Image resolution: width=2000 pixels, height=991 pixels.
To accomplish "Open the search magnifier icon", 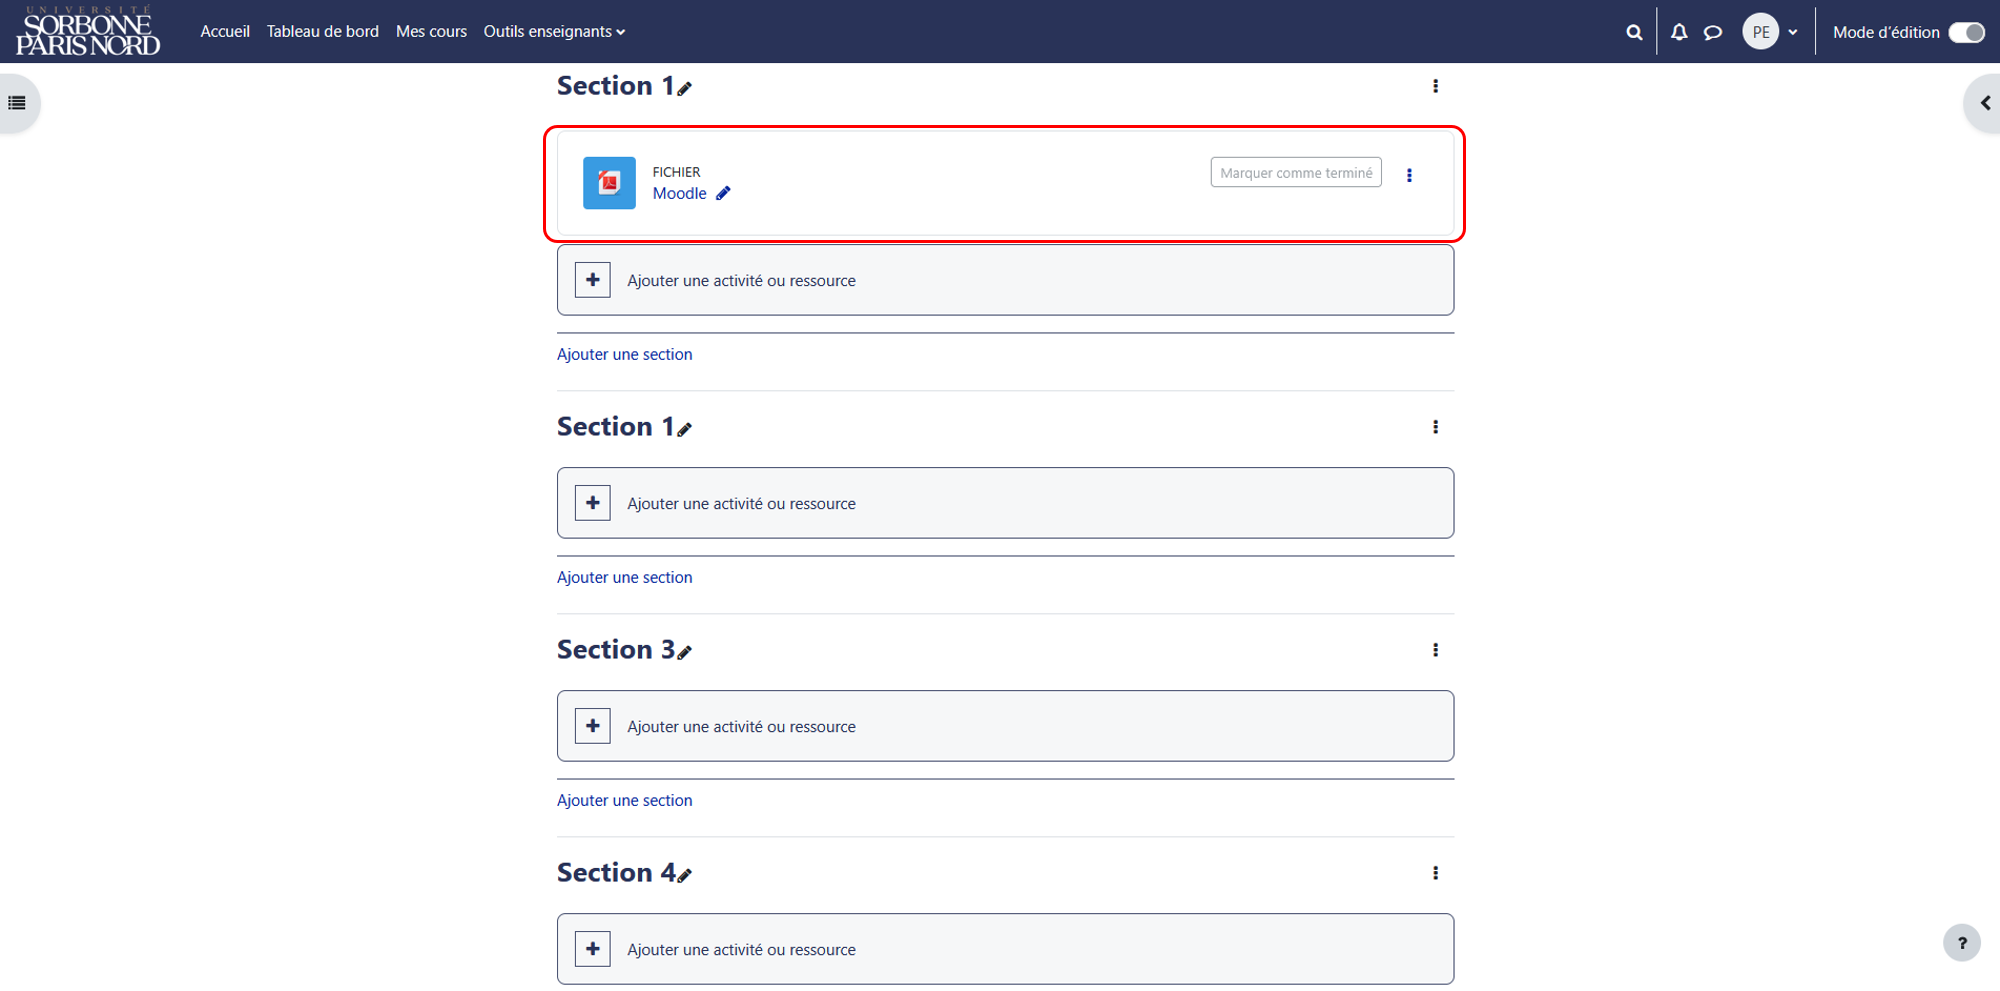I will coord(1634,32).
